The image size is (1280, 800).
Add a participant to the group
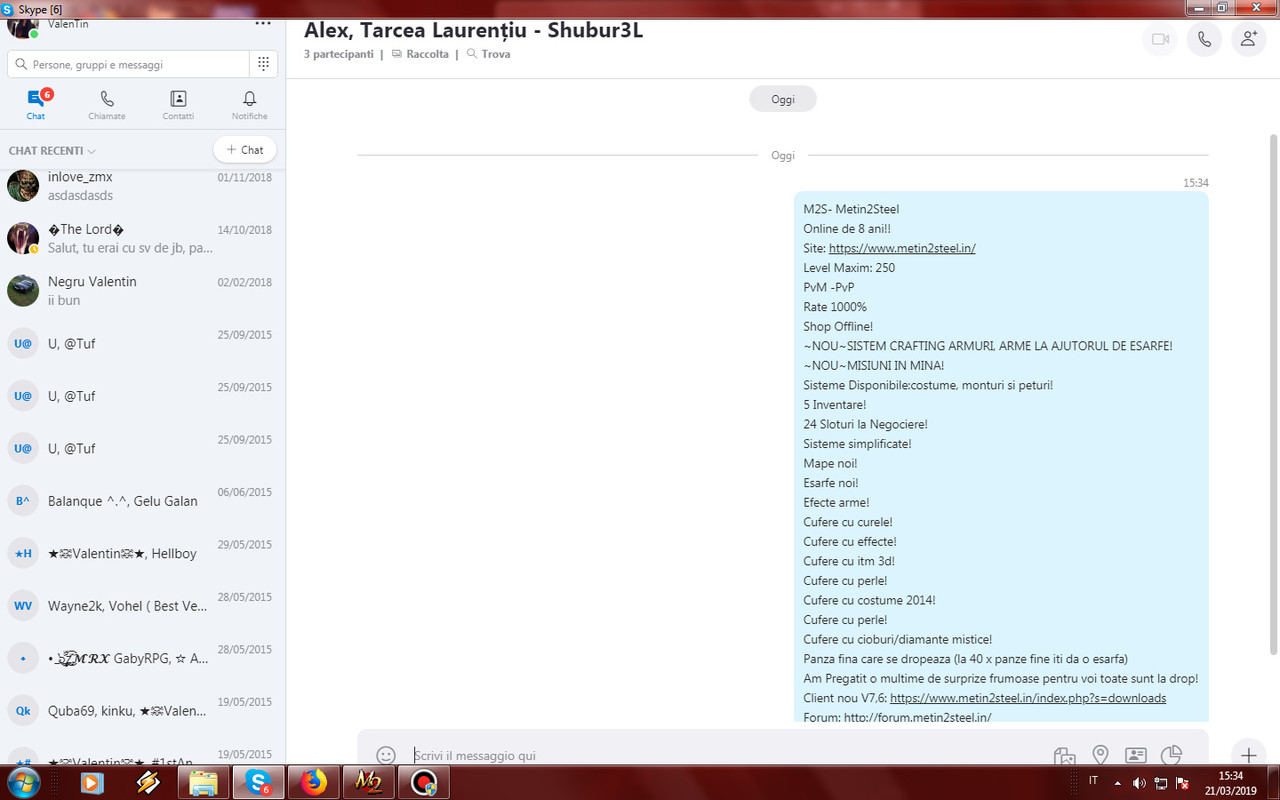click(x=1248, y=39)
